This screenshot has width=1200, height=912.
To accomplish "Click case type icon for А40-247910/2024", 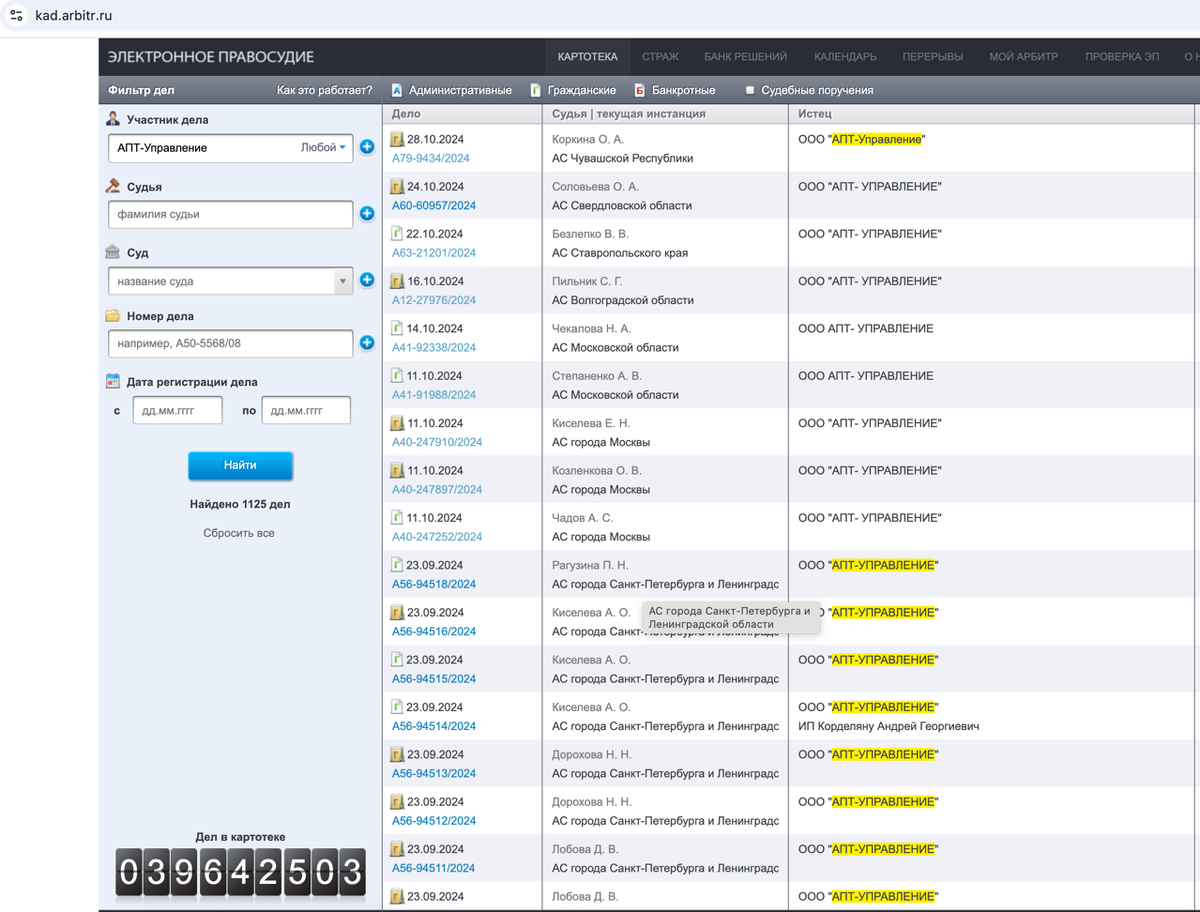I will tap(397, 423).
